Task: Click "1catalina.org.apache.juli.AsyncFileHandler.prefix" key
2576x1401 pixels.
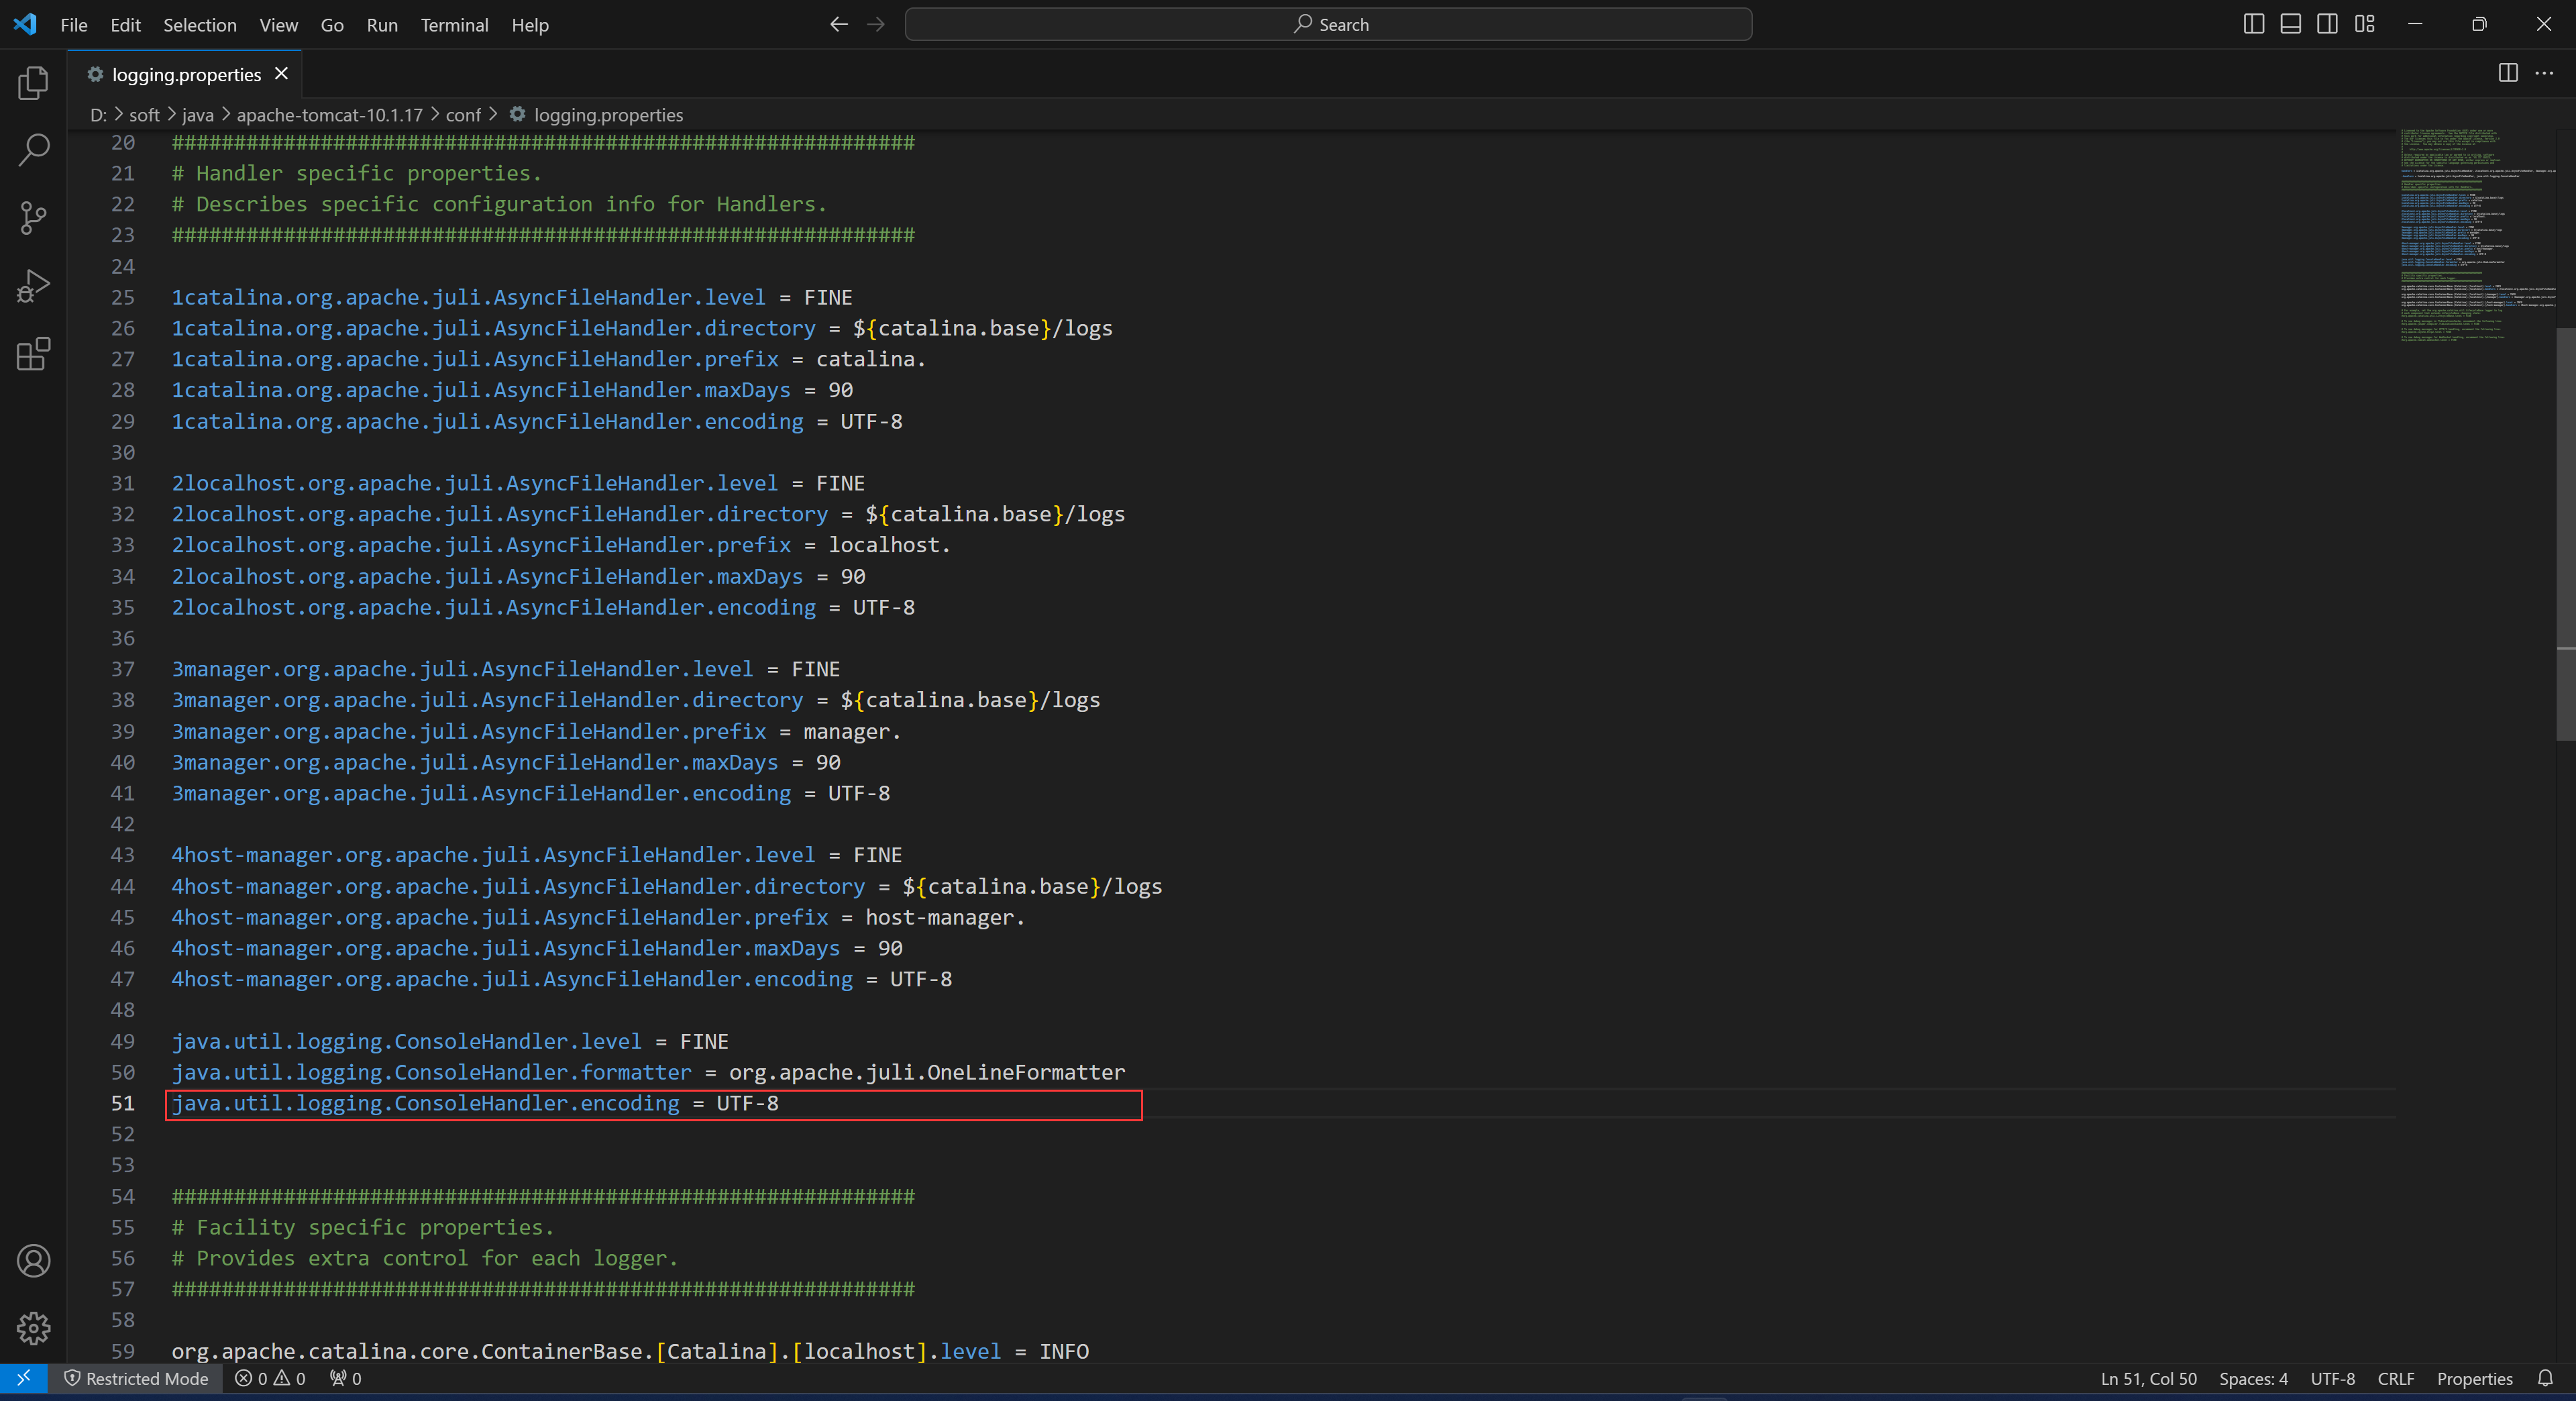Action: pyautogui.click(x=475, y=359)
